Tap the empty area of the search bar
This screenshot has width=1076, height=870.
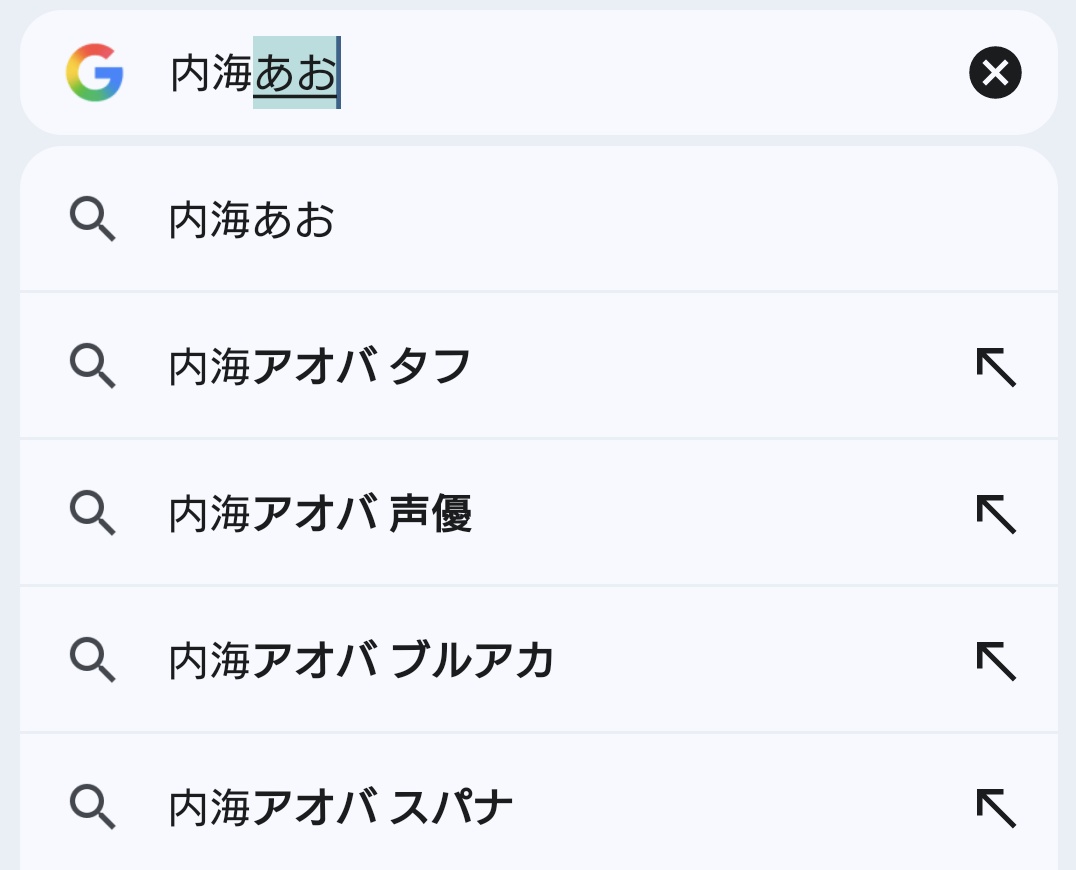click(650, 72)
